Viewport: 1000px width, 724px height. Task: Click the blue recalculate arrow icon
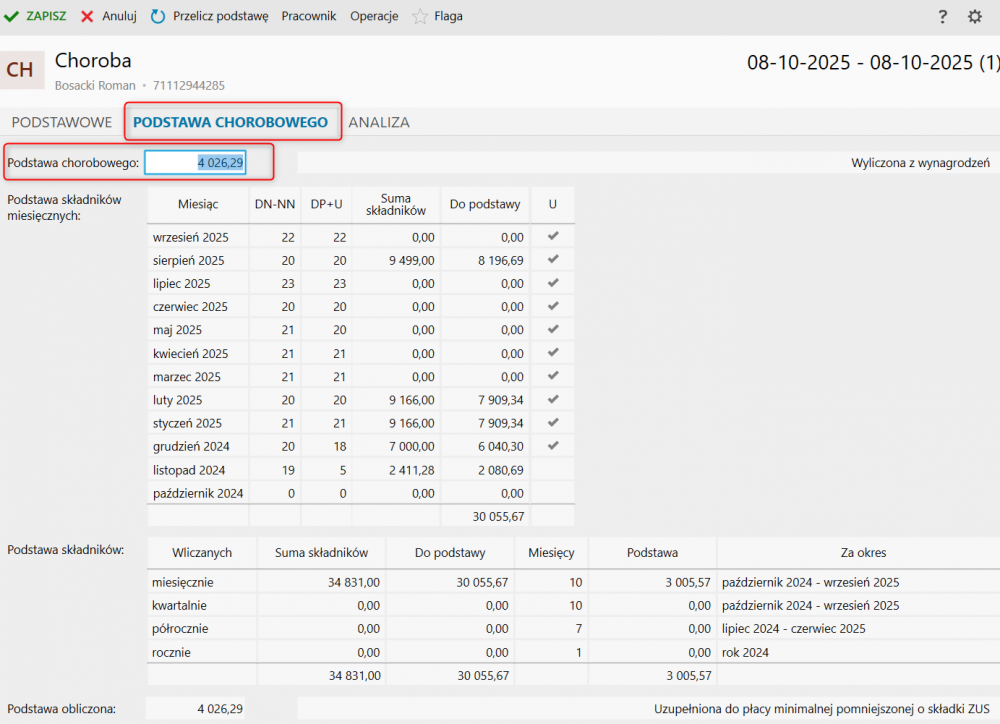(158, 16)
